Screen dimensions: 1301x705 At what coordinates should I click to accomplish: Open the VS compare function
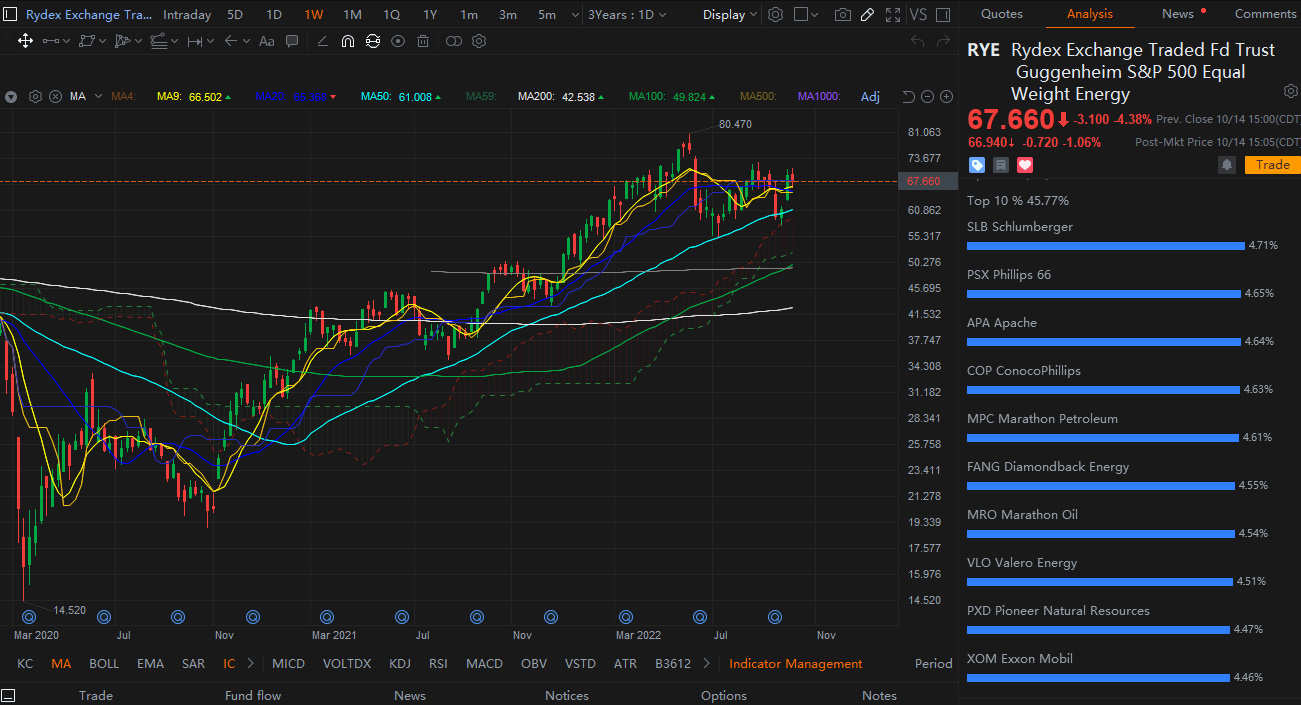(918, 15)
